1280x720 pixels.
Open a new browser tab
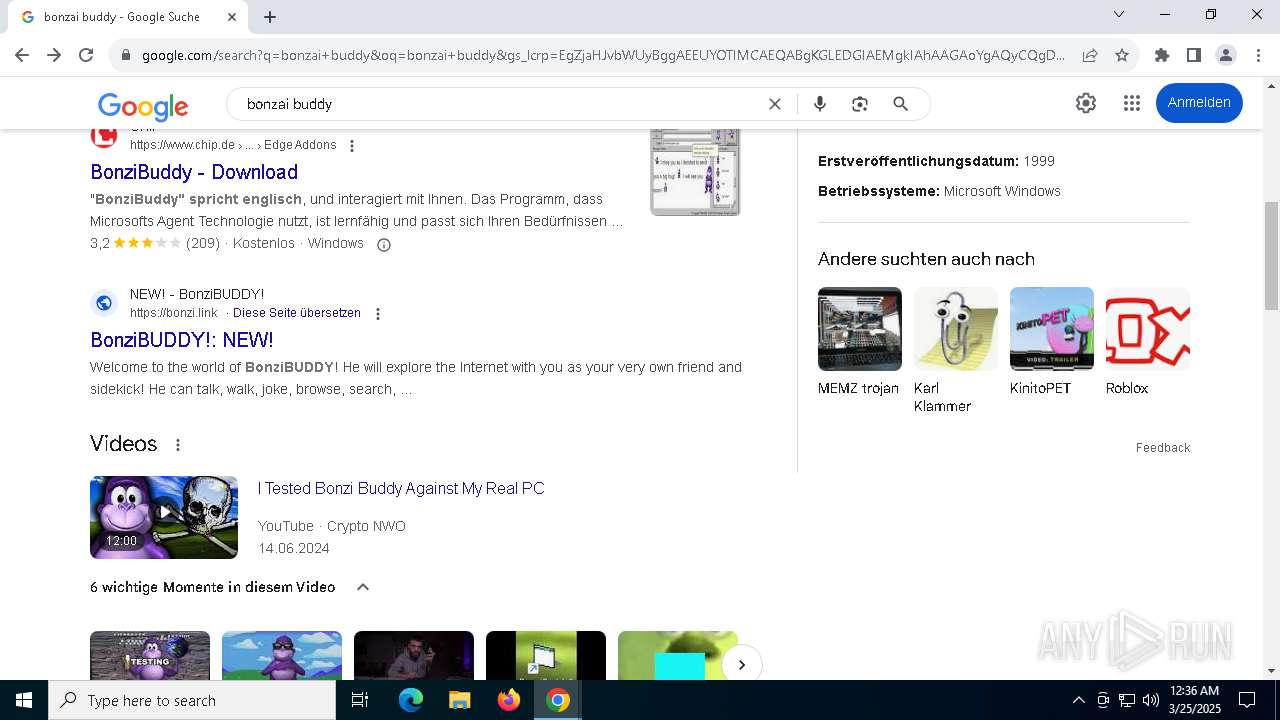coord(270,16)
